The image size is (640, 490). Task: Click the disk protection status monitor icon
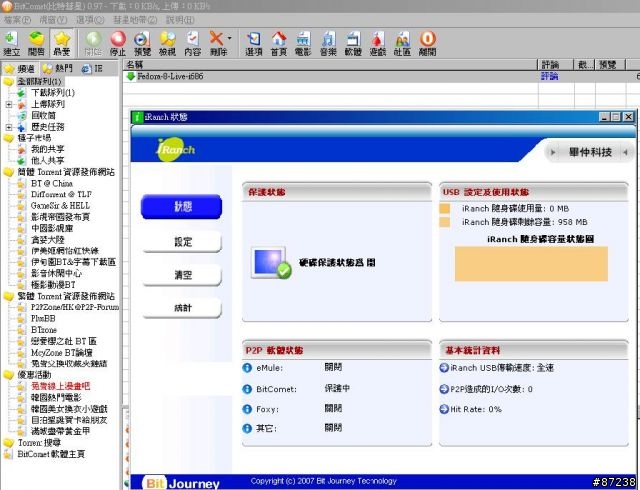tap(271, 263)
